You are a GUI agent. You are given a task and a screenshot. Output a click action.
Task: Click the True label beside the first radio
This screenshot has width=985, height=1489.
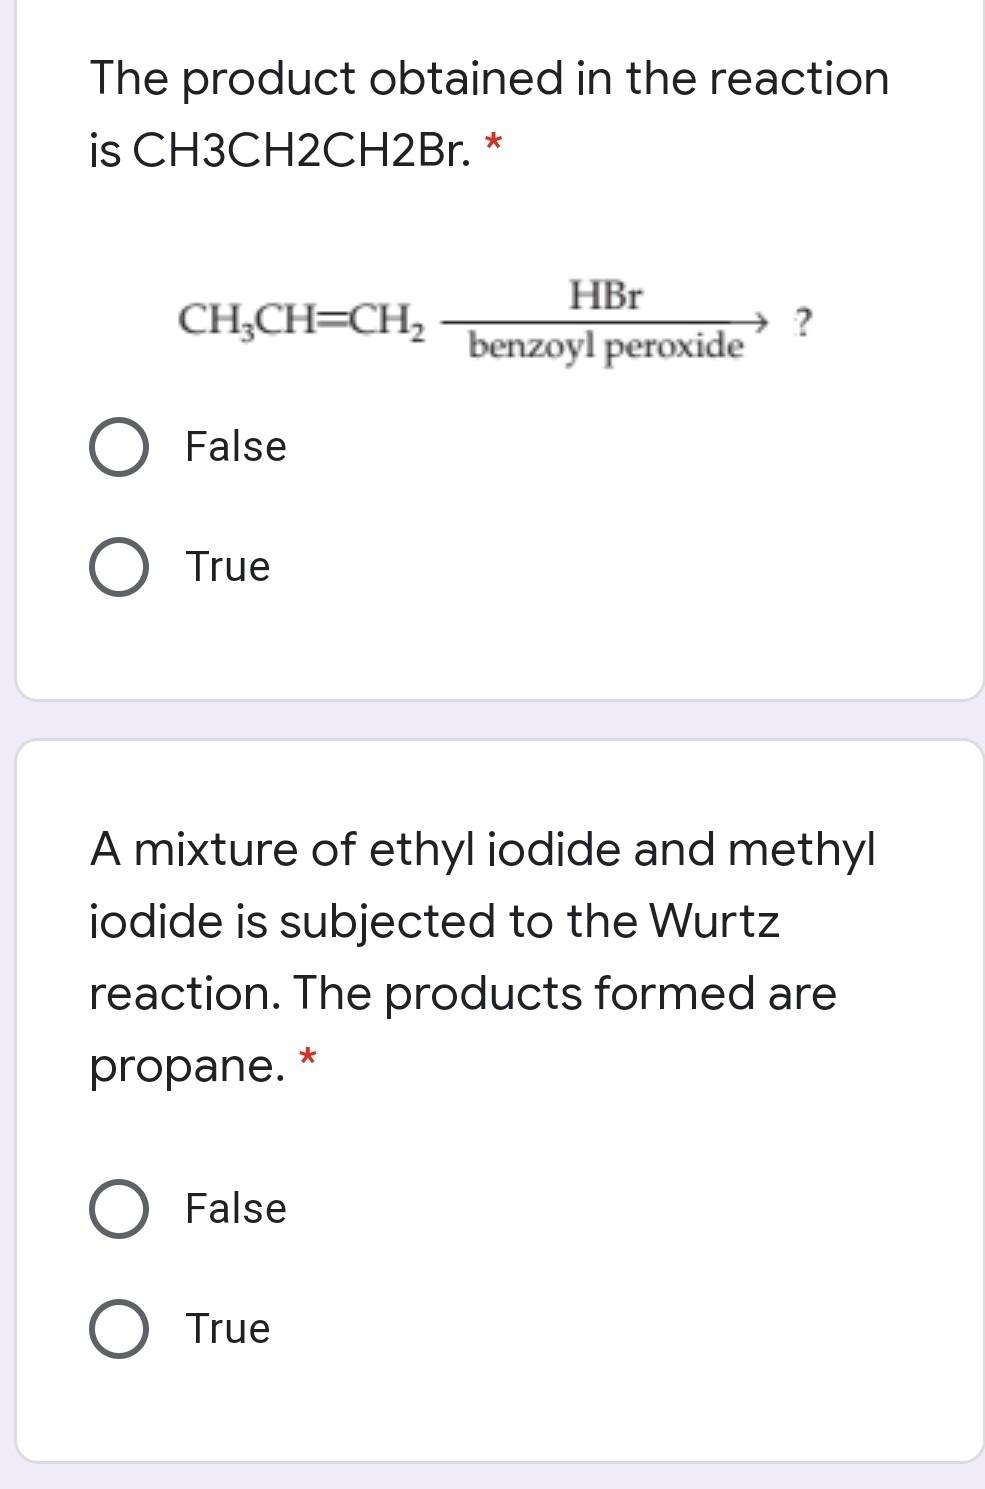pos(226,566)
